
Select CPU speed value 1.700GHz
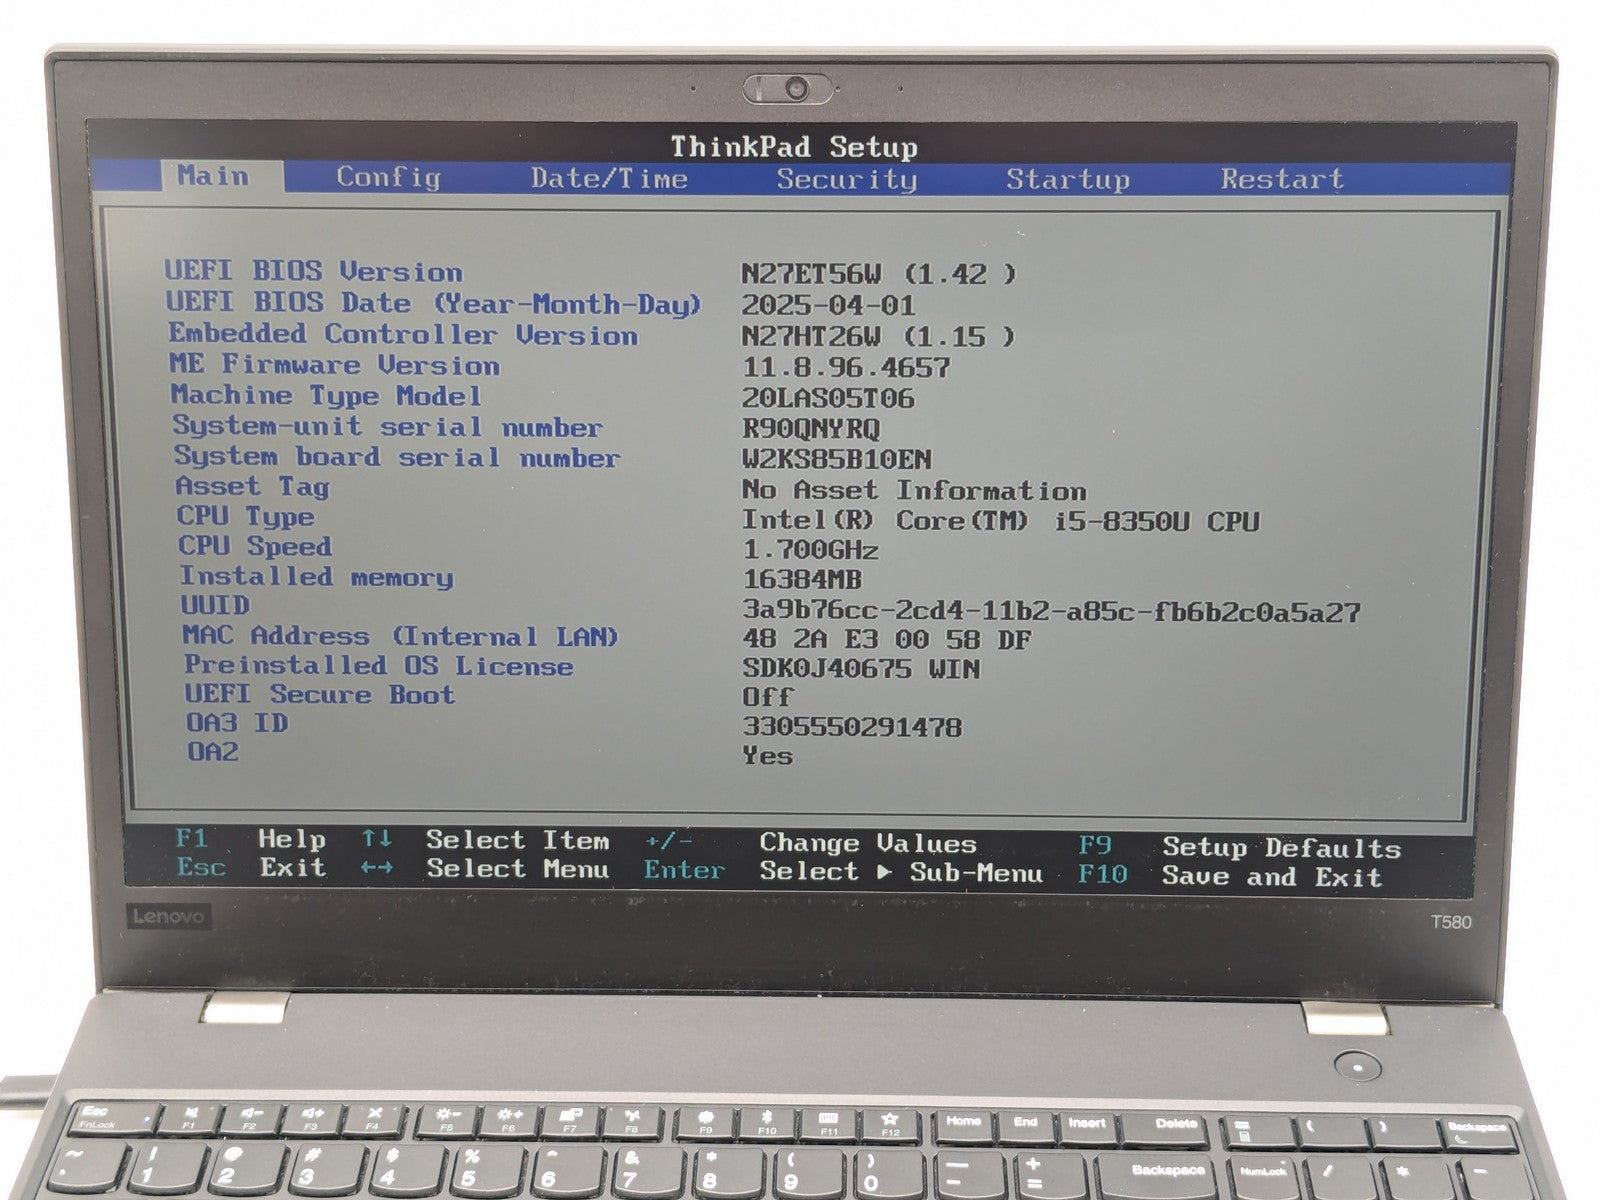tap(811, 550)
